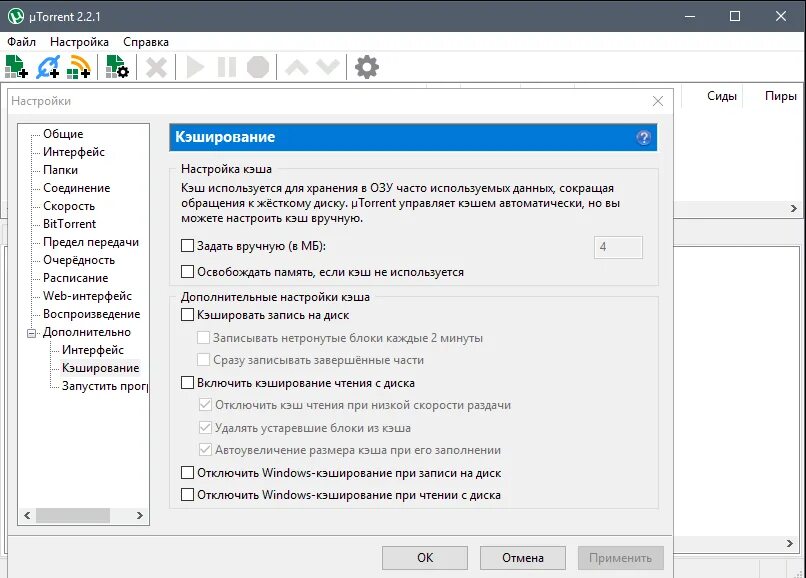Start the selected torrent
Viewport: 806px width, 578px height.
(x=196, y=66)
